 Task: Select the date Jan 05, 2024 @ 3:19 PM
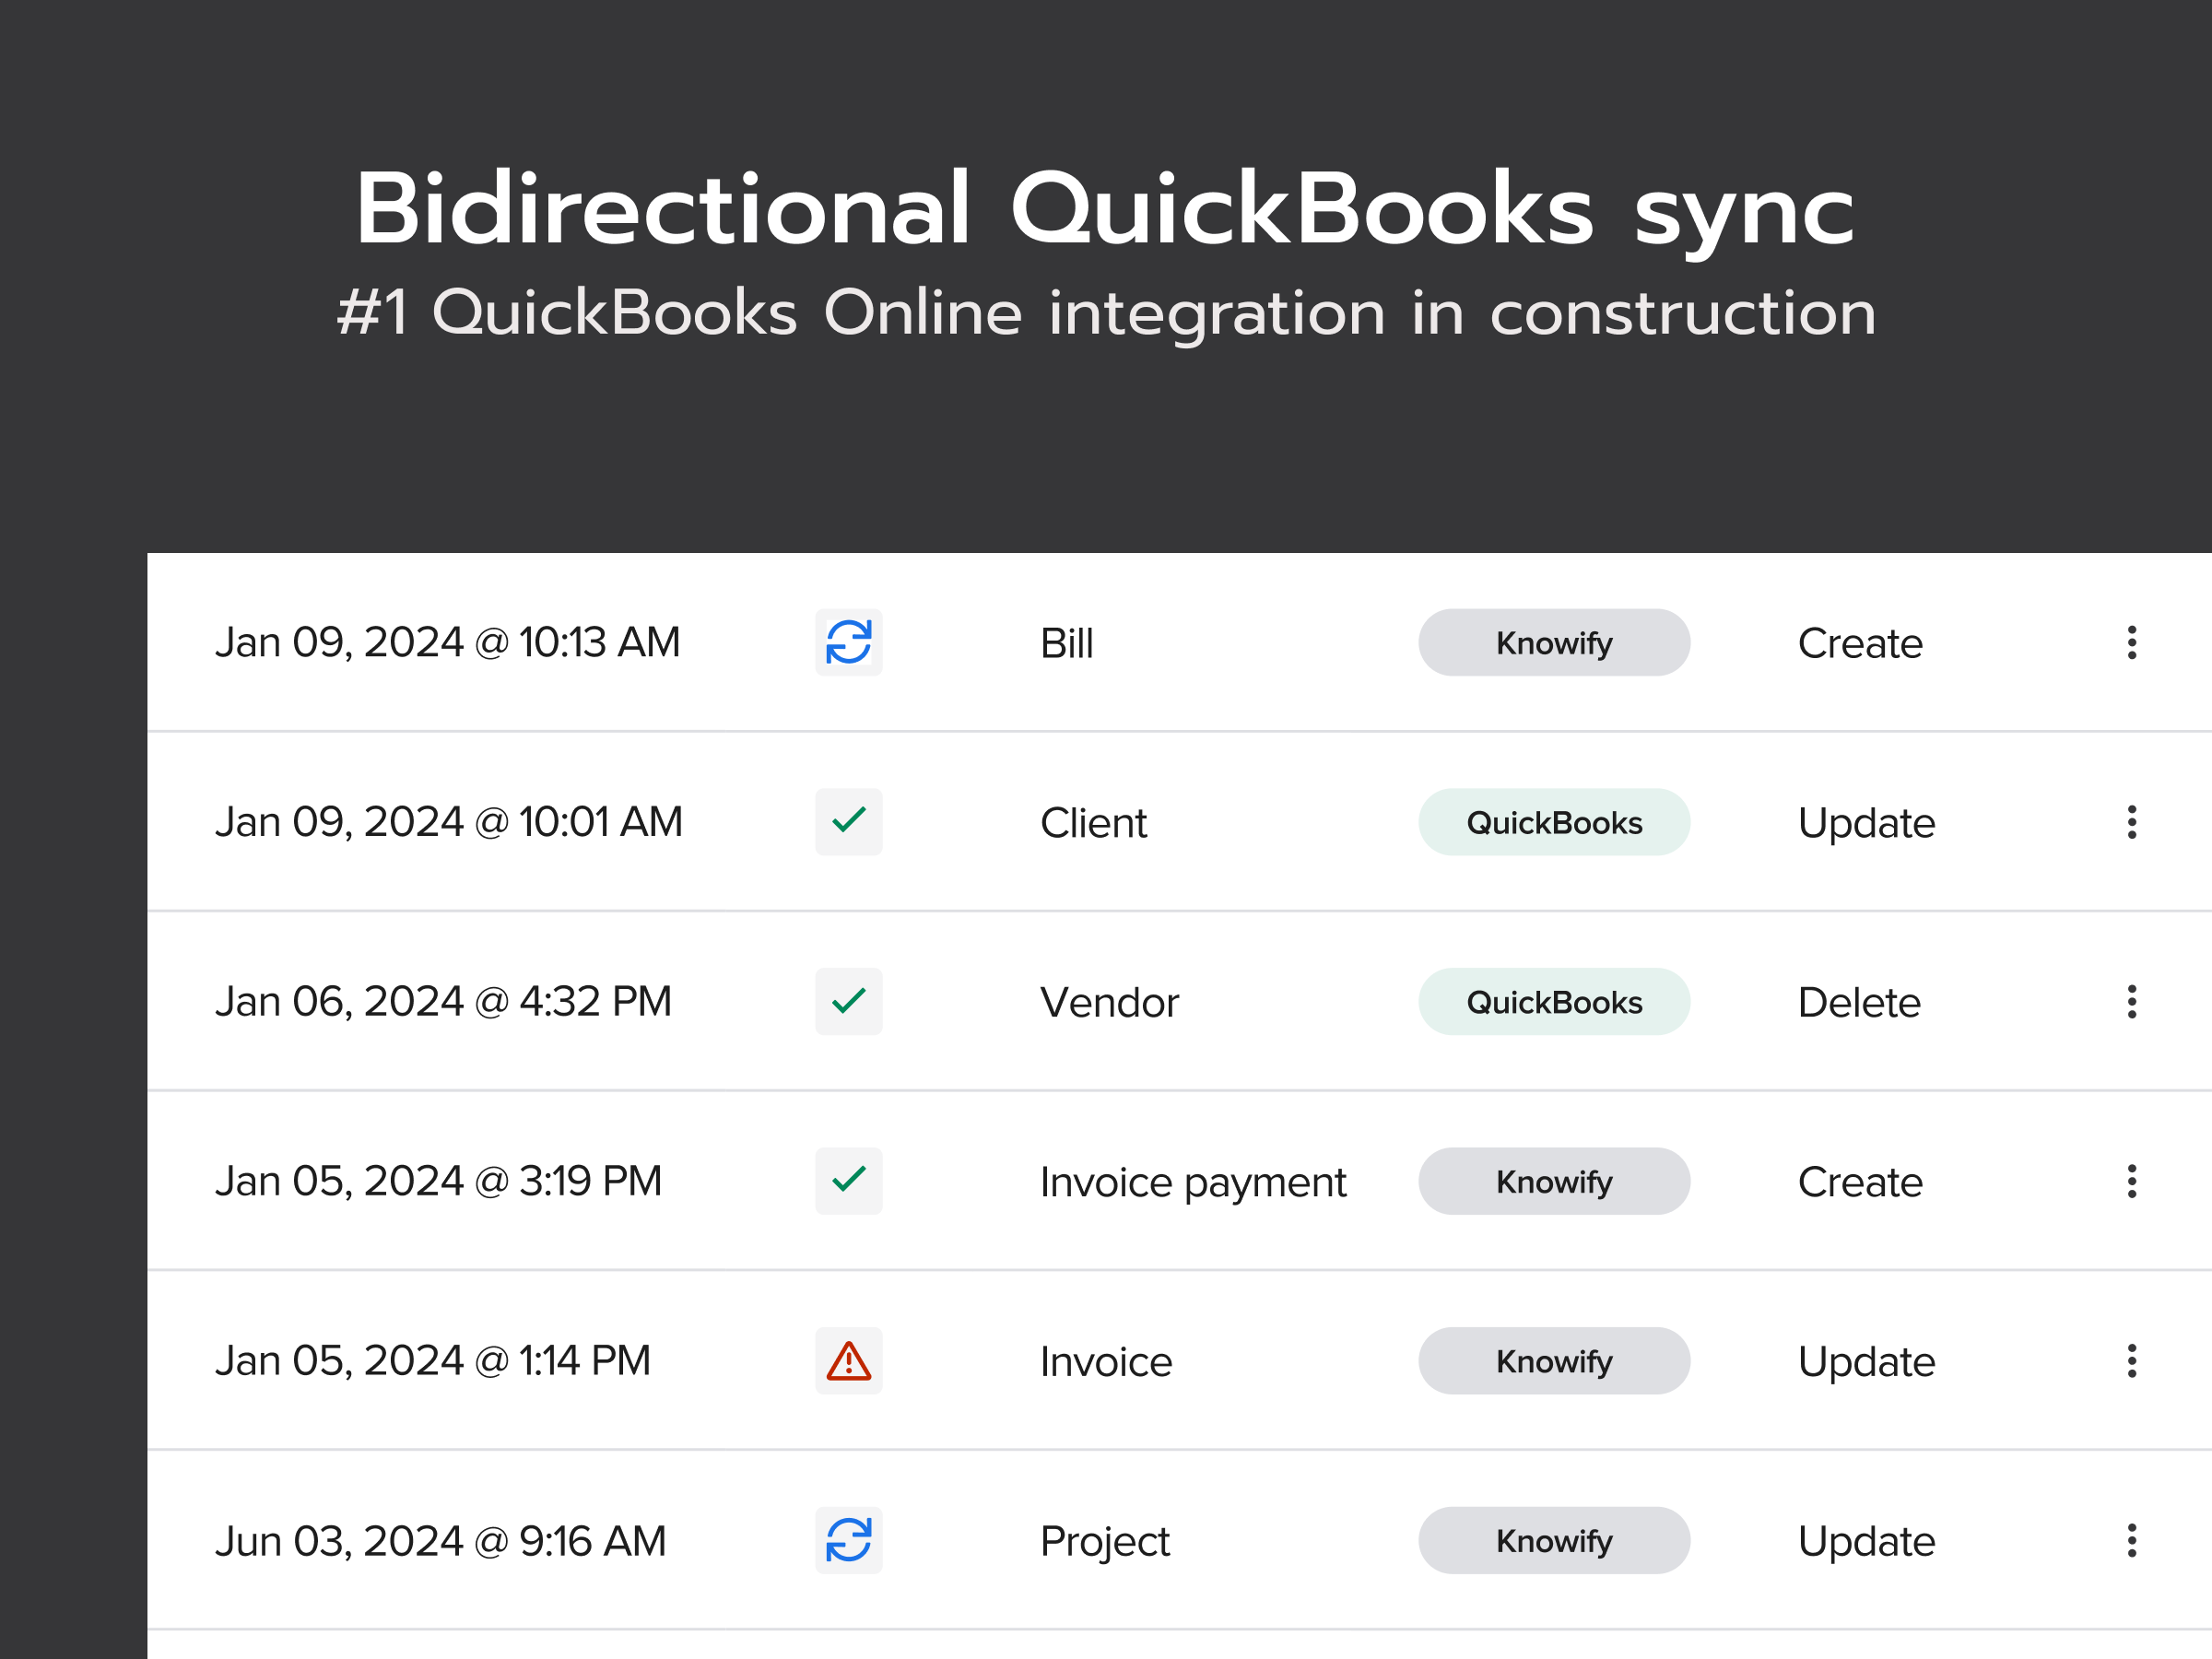click(x=439, y=1182)
